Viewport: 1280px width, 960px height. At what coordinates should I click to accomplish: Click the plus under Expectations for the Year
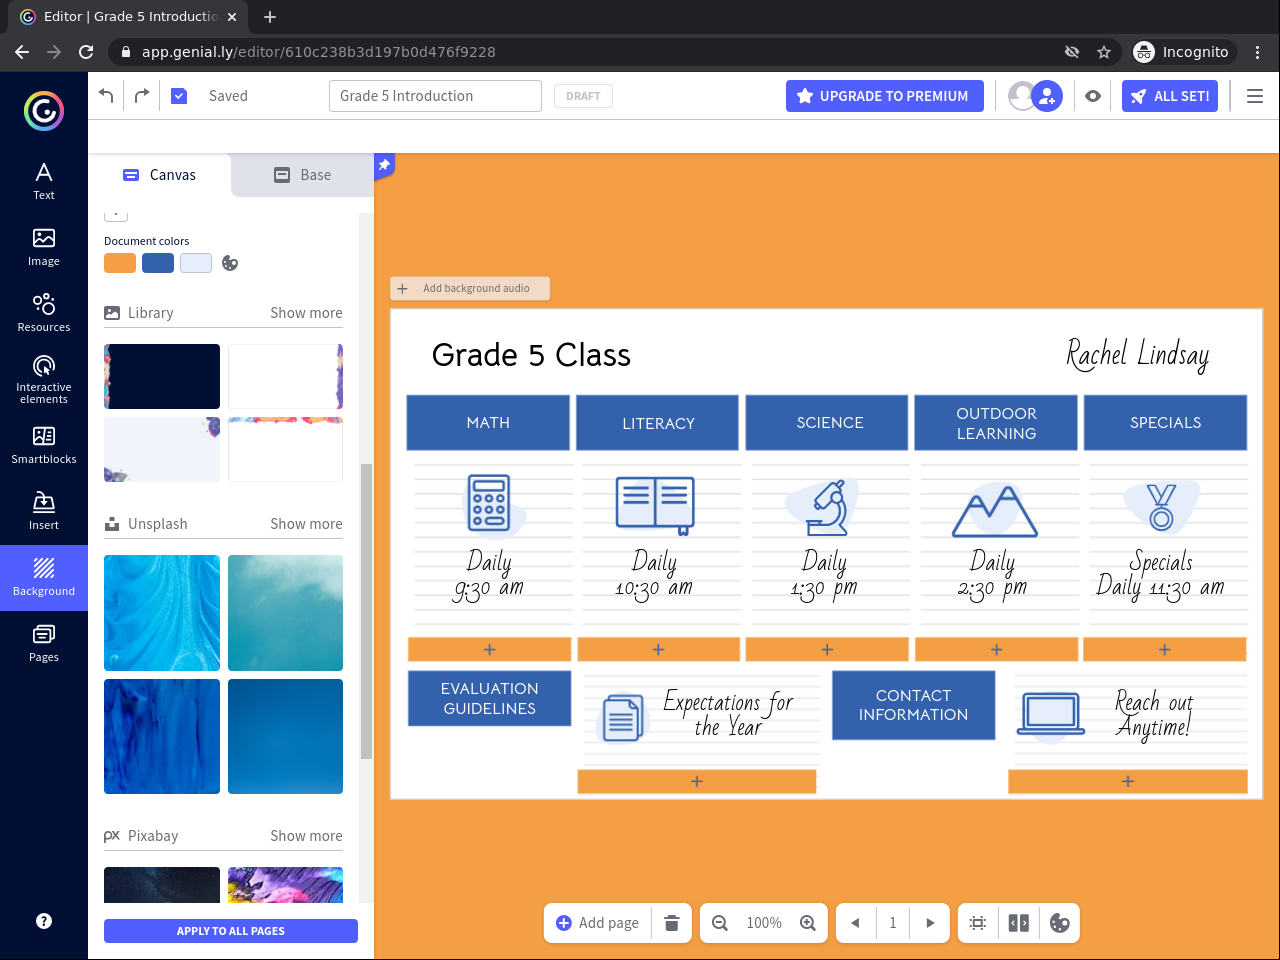(697, 782)
